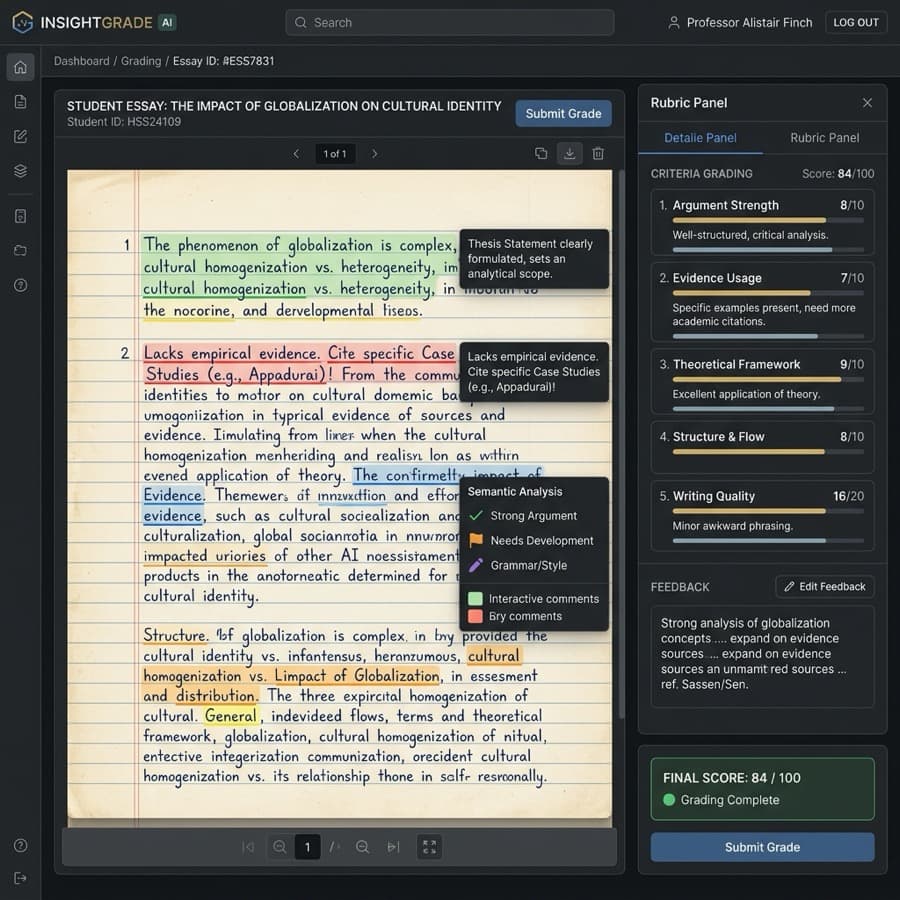Jump to first page in viewer
Image resolution: width=900 pixels, height=900 pixels.
[x=248, y=847]
